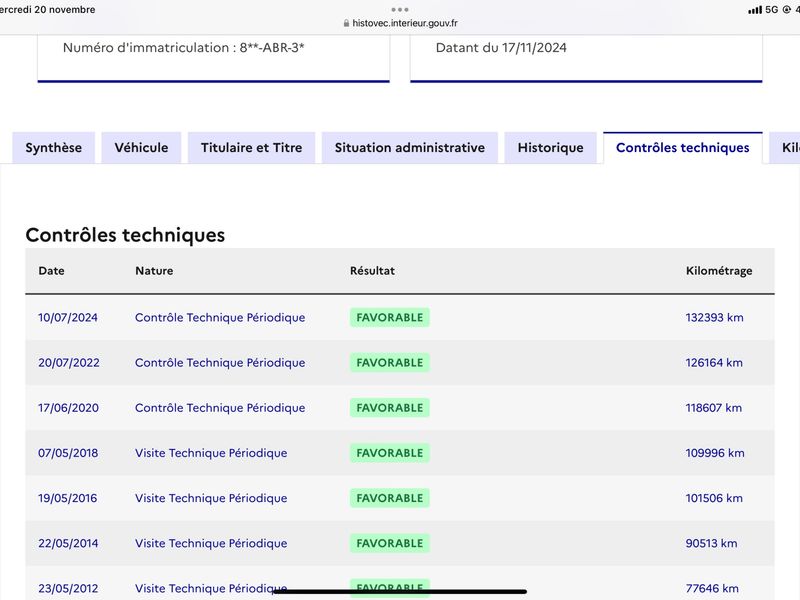Click the Numéro d'immatriculation 8**-ABR-3* text
The width and height of the screenshot is (800, 600).
[184, 47]
